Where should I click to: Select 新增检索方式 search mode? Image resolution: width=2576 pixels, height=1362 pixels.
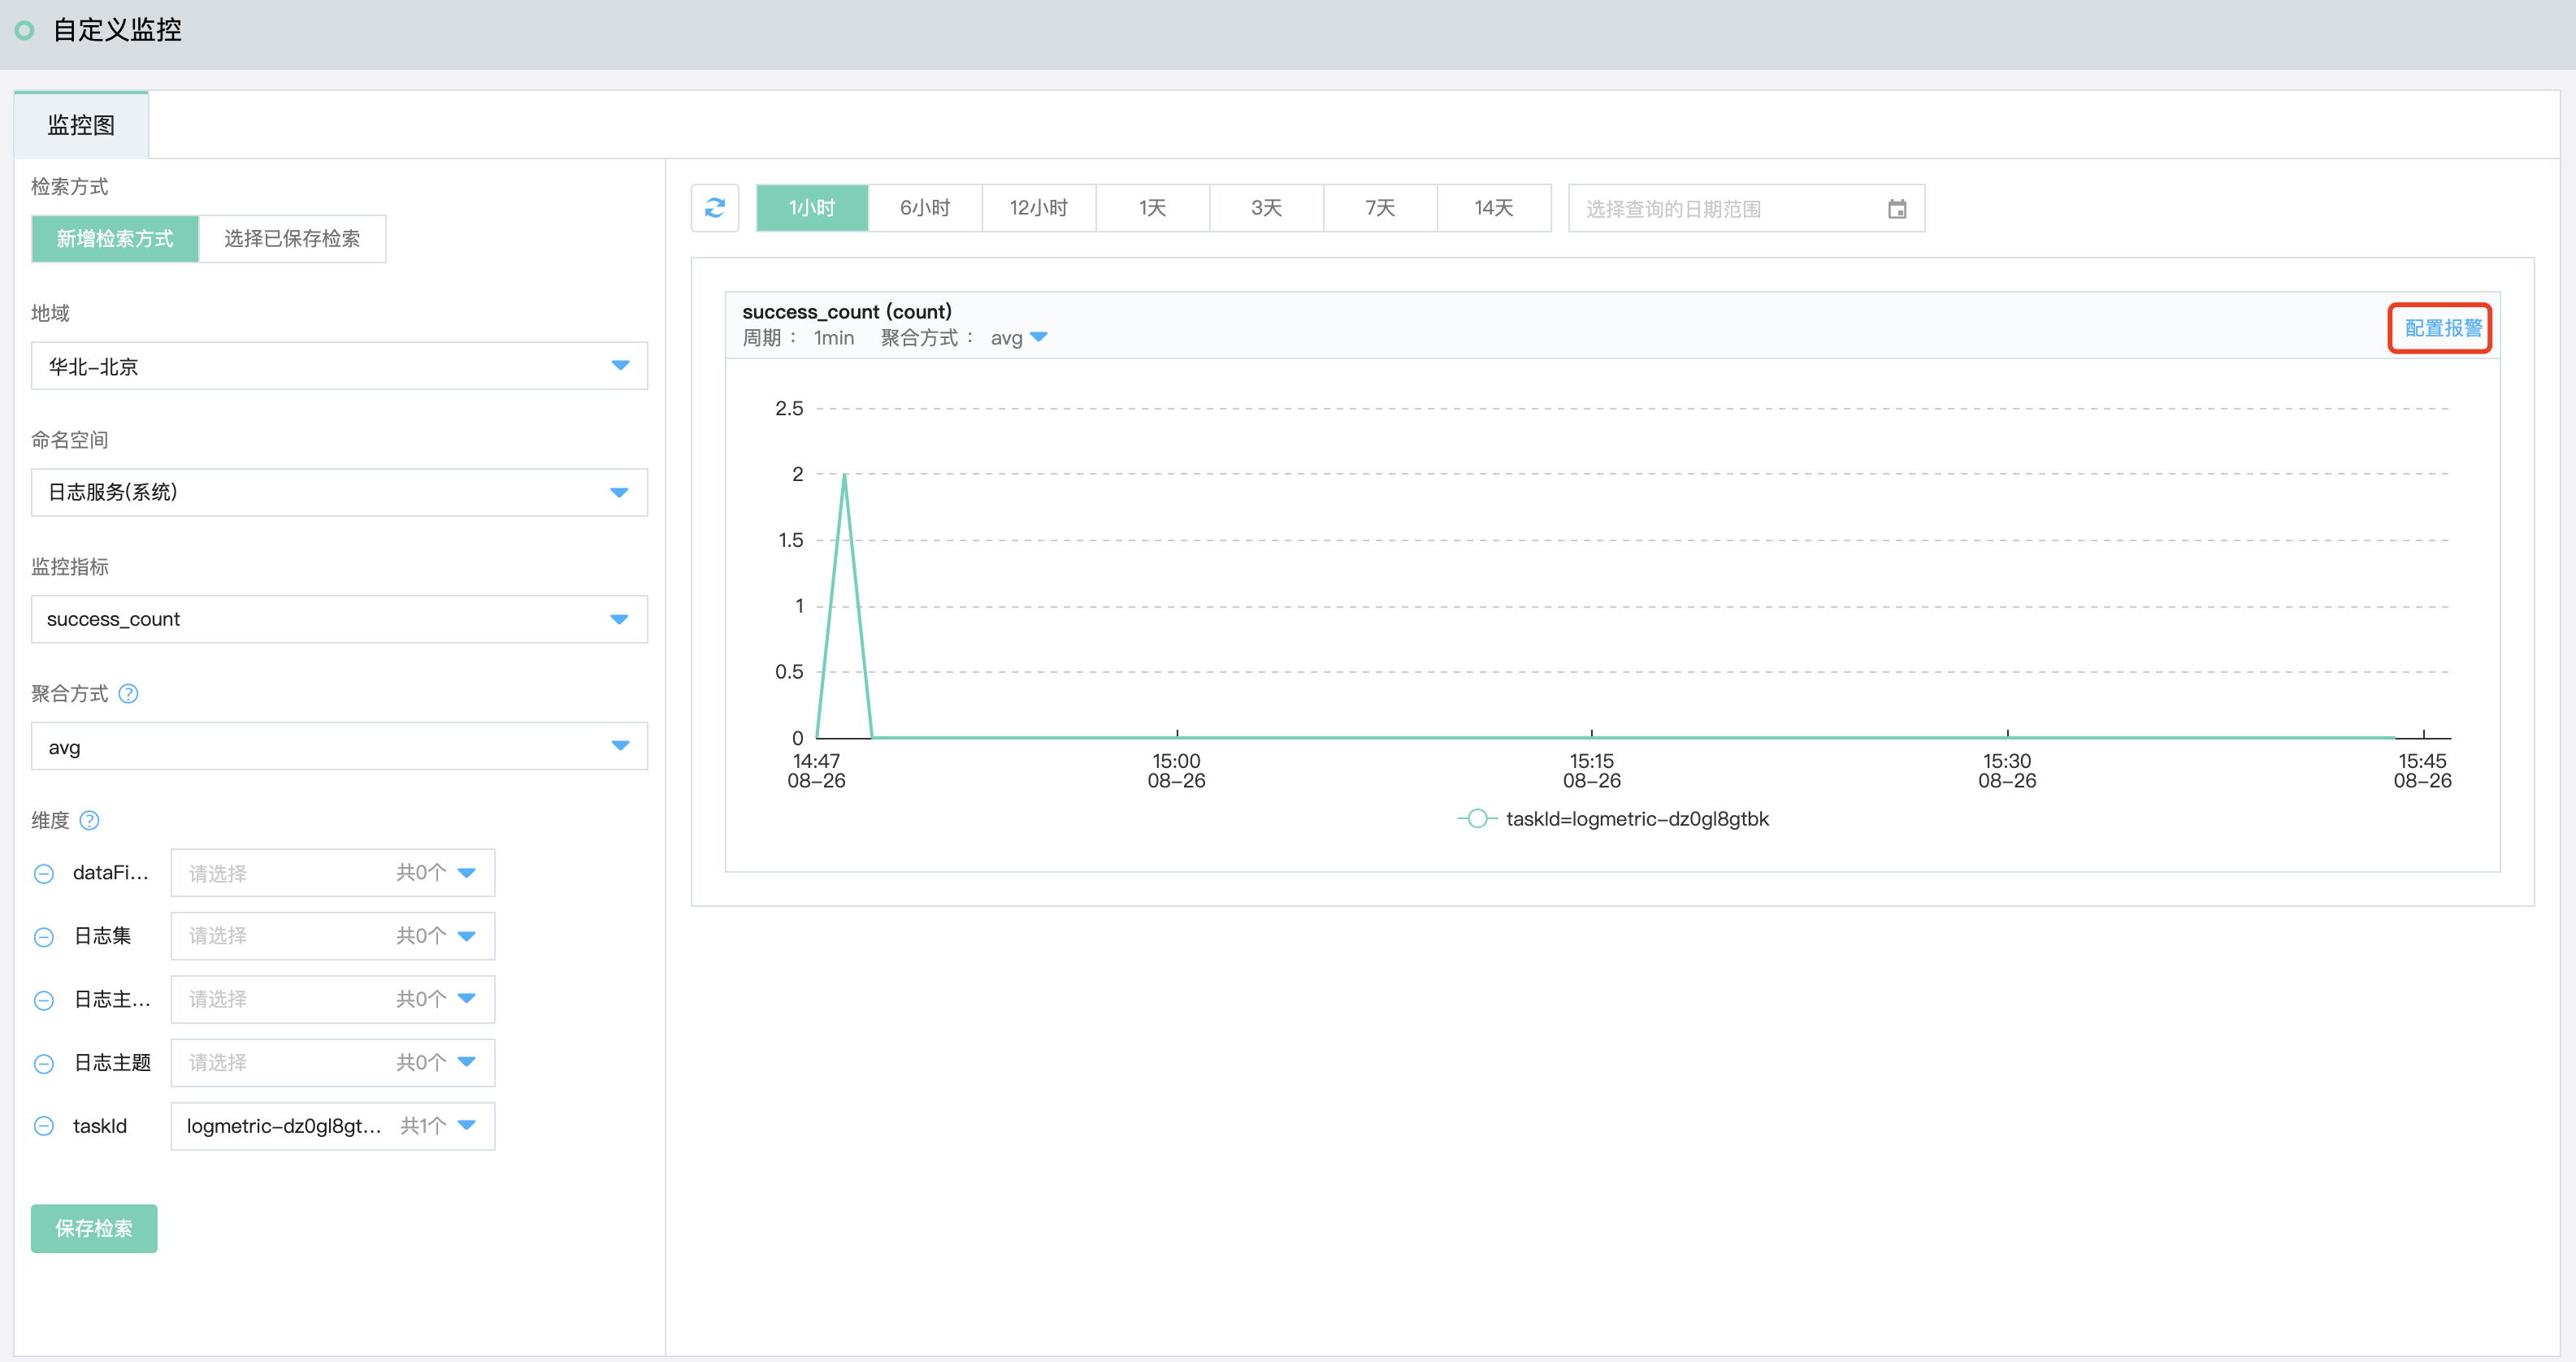115,239
